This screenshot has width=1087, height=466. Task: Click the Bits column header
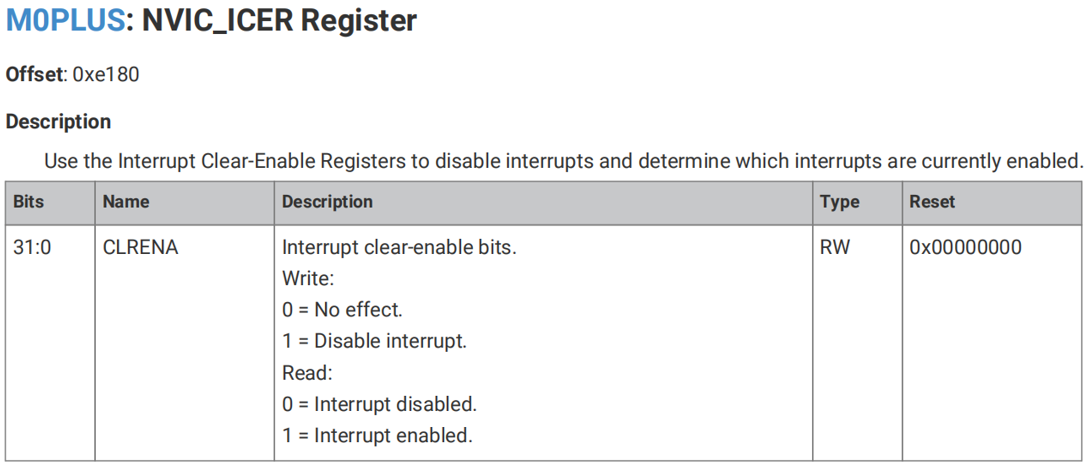pyautogui.click(x=28, y=202)
